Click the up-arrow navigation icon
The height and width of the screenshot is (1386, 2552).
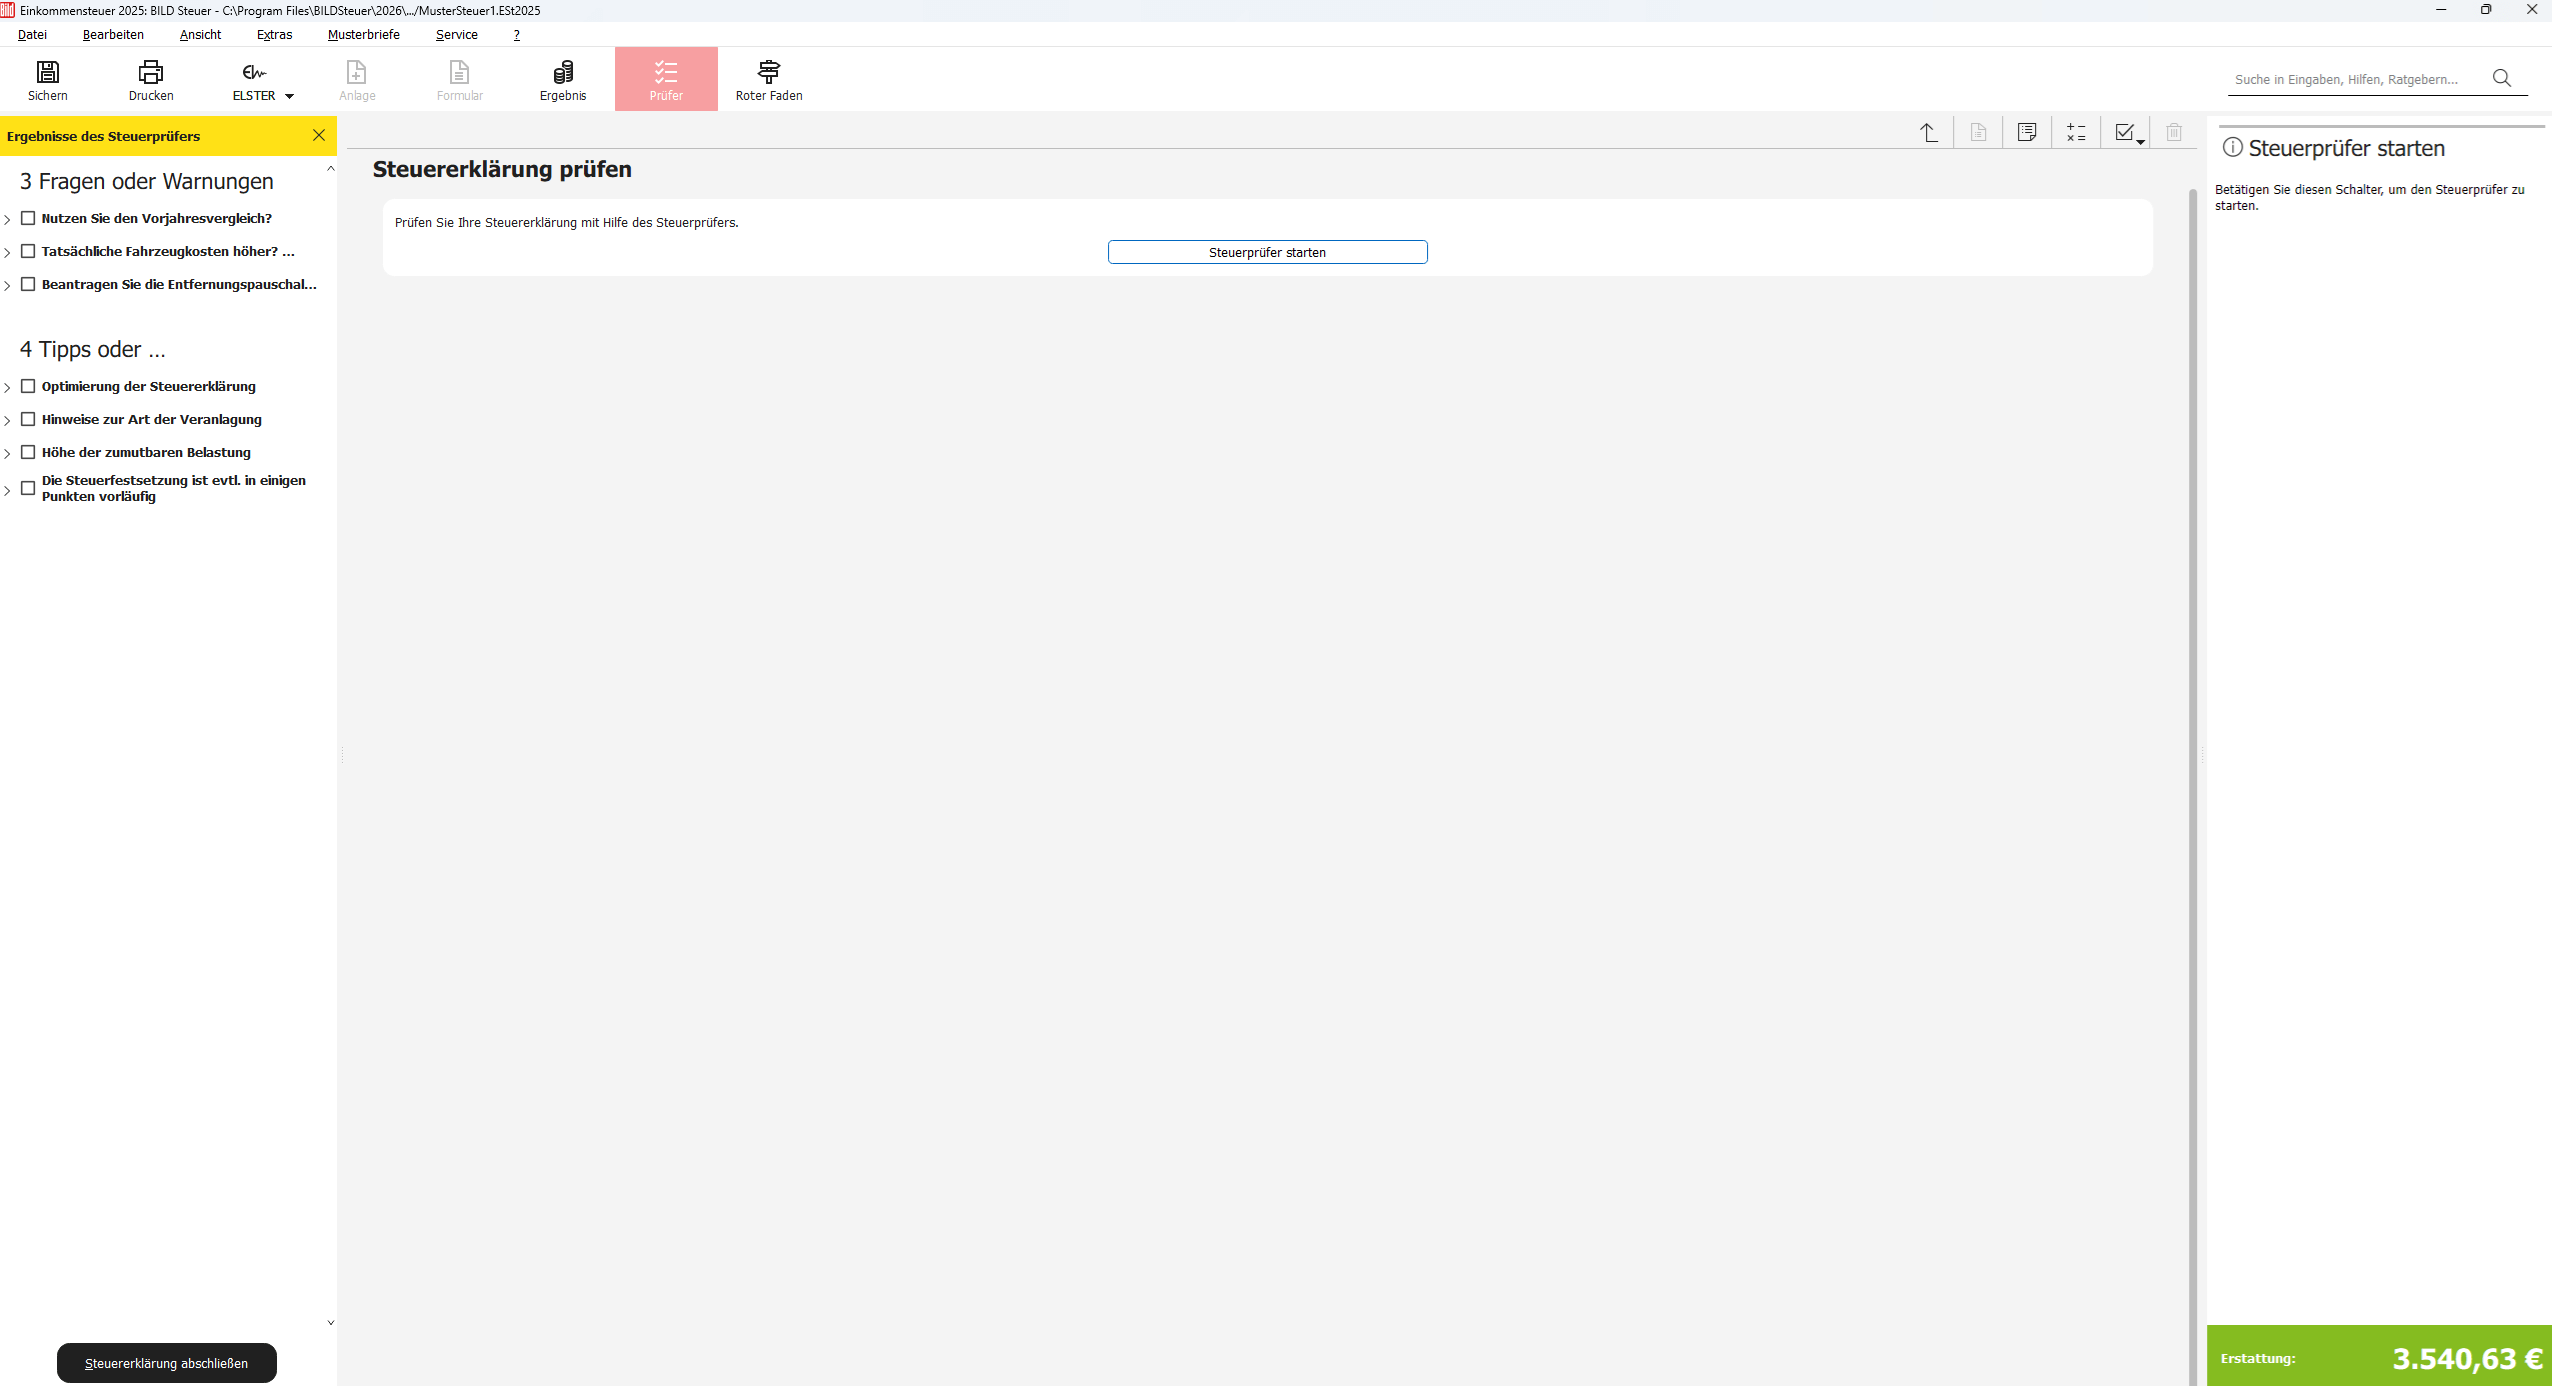pos(1929,133)
